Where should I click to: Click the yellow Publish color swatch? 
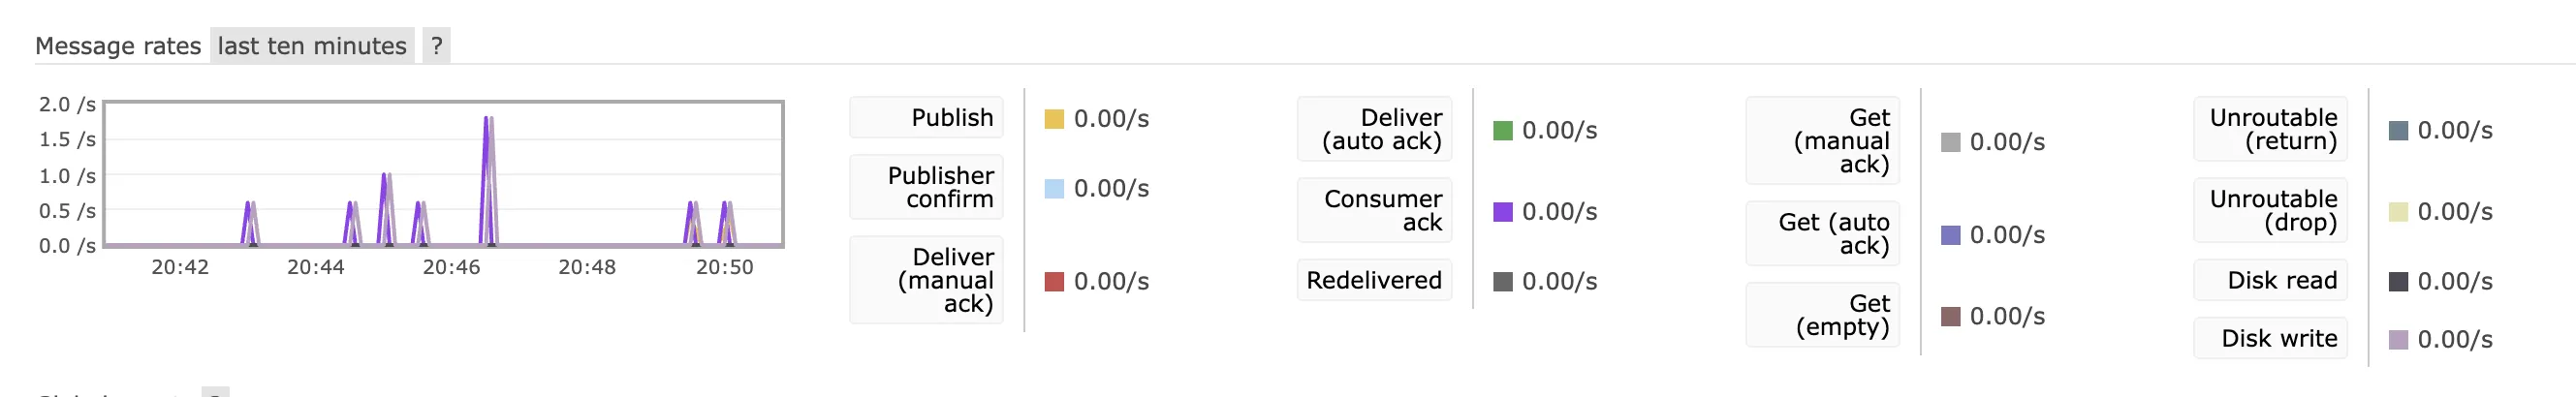tap(1054, 119)
